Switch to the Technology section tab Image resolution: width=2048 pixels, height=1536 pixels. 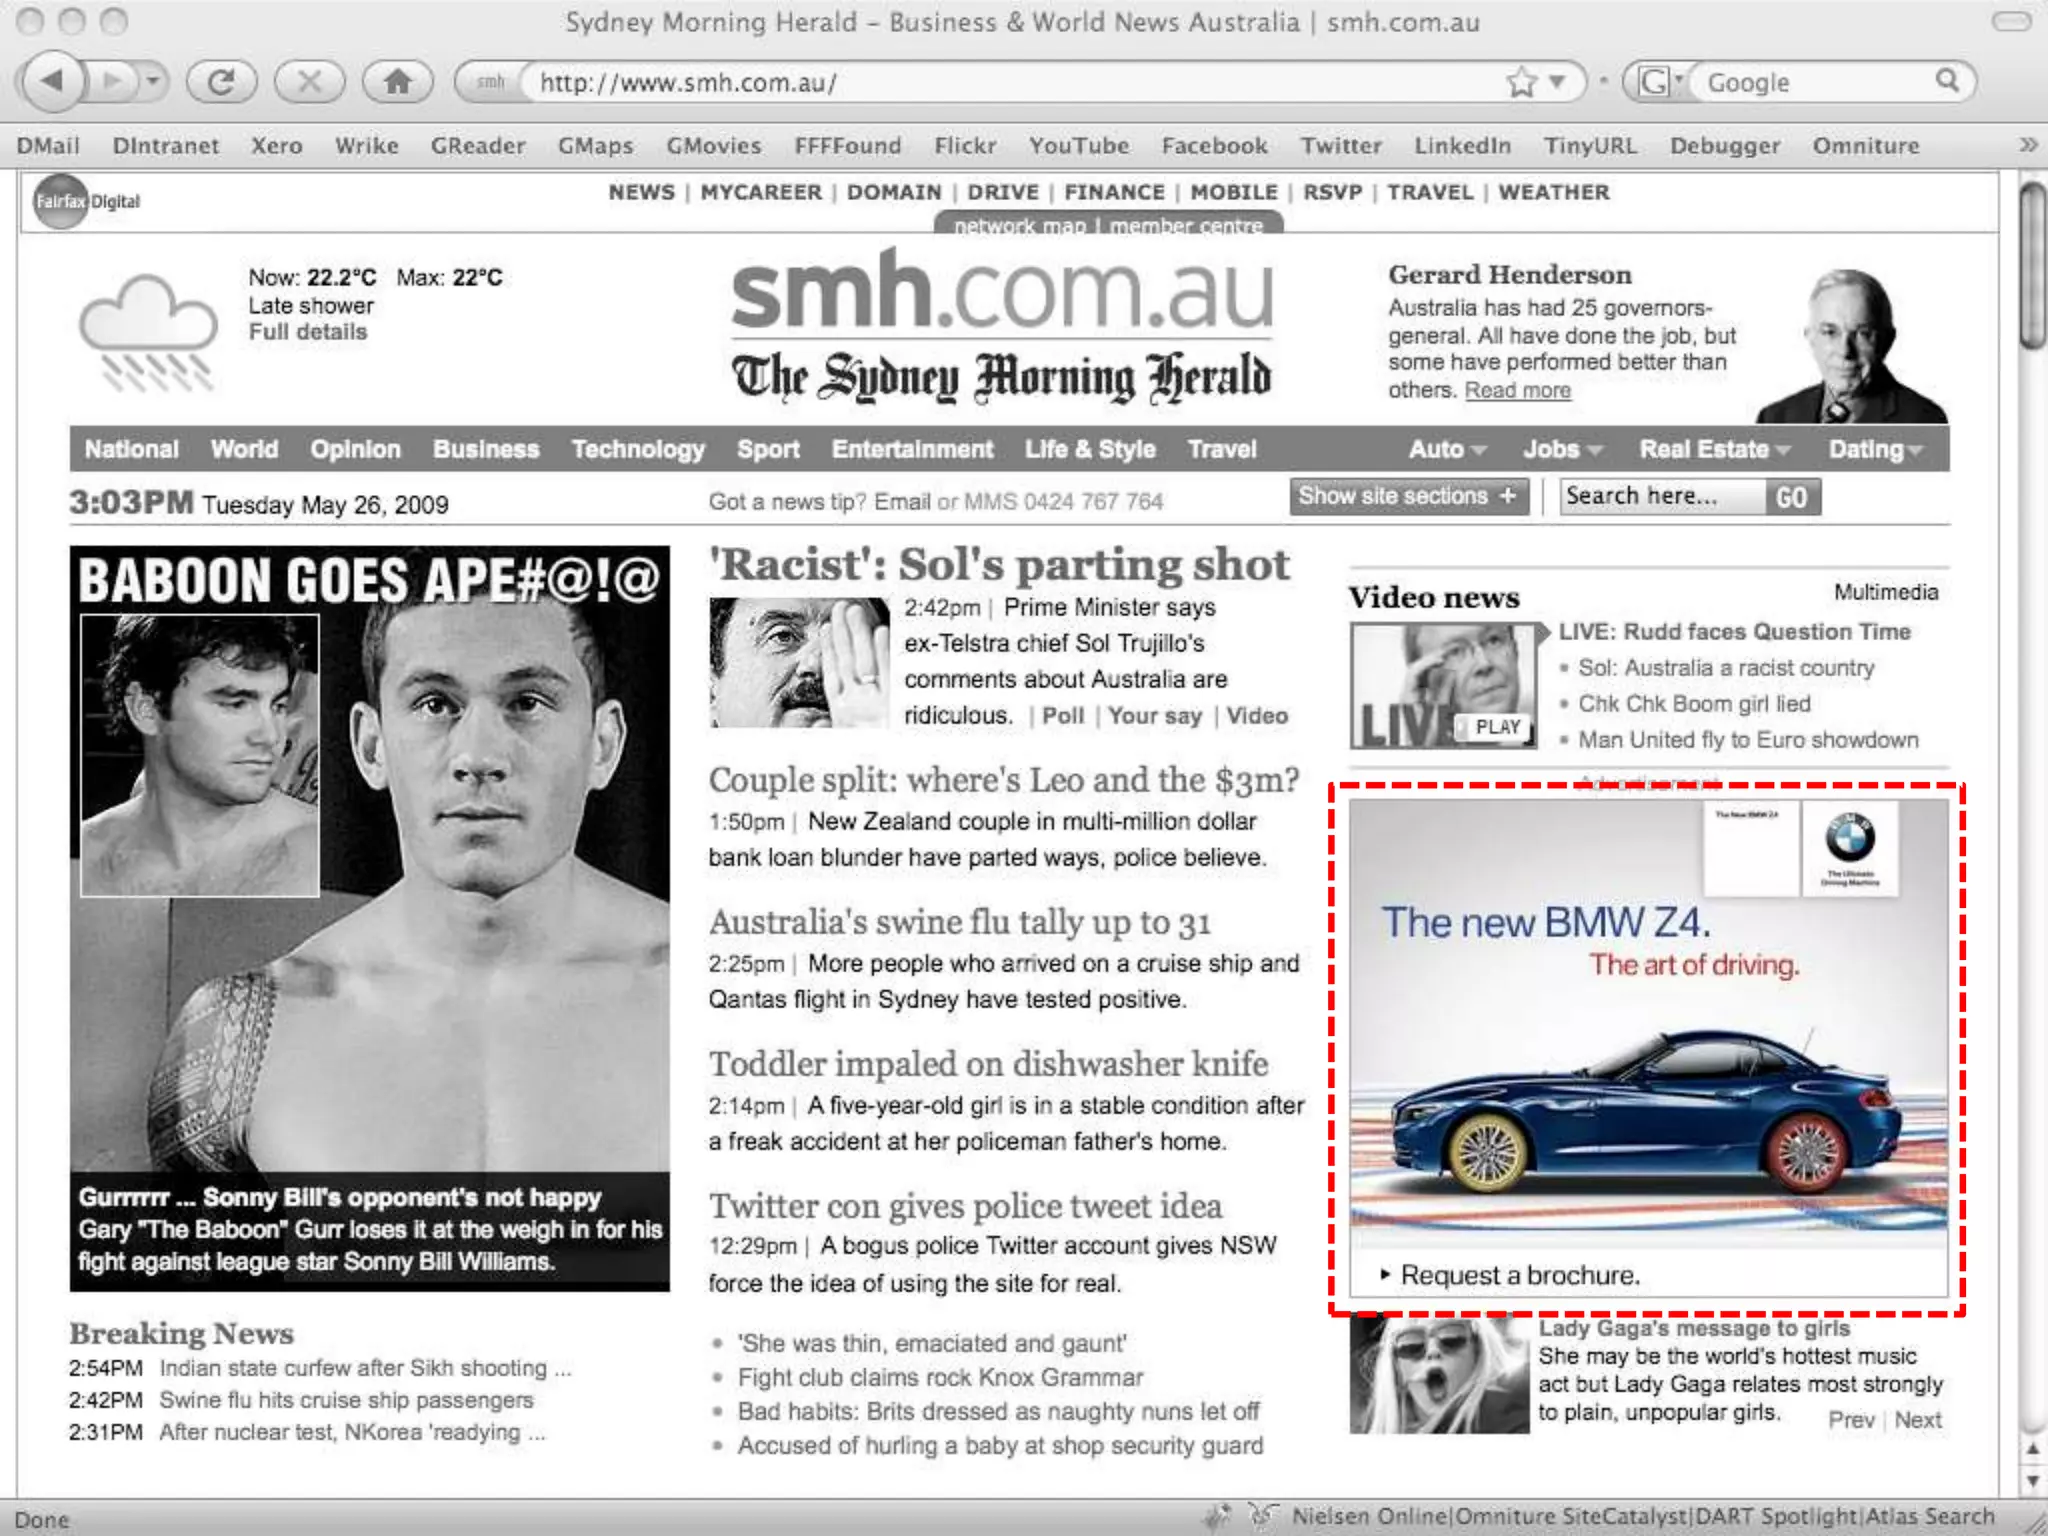(x=637, y=450)
